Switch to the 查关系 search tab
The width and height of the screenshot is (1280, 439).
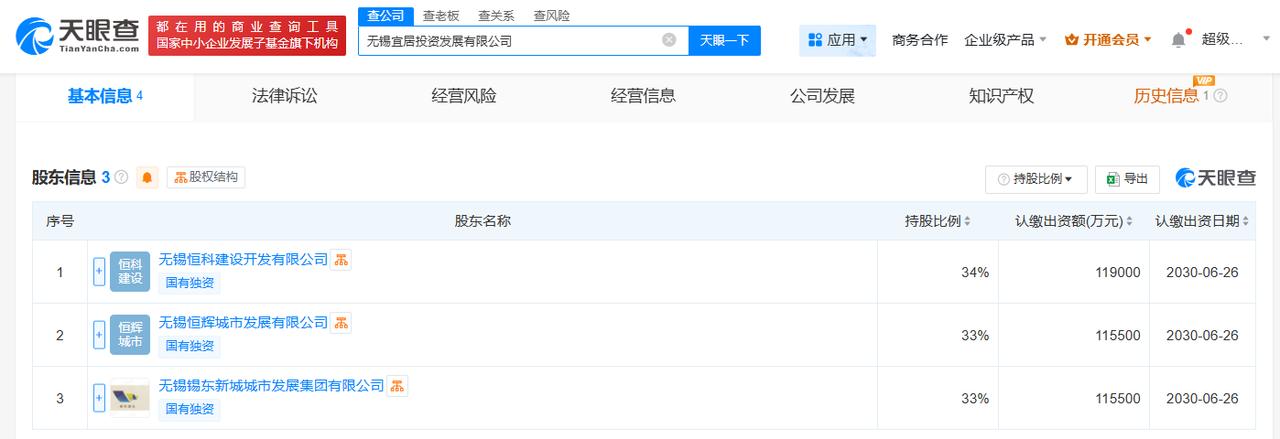pyautogui.click(x=496, y=16)
